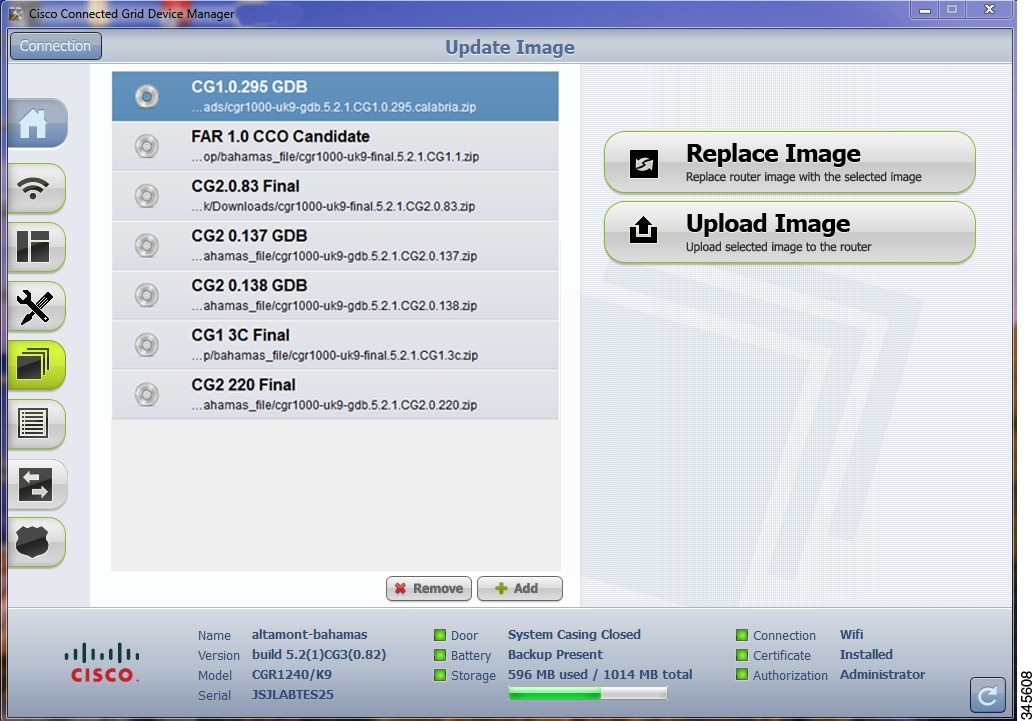The height and width of the screenshot is (721, 1035).
Task: Click the cgr1000-uk9-final.5.2.1.CG1.1.zip path
Action: 335,157
